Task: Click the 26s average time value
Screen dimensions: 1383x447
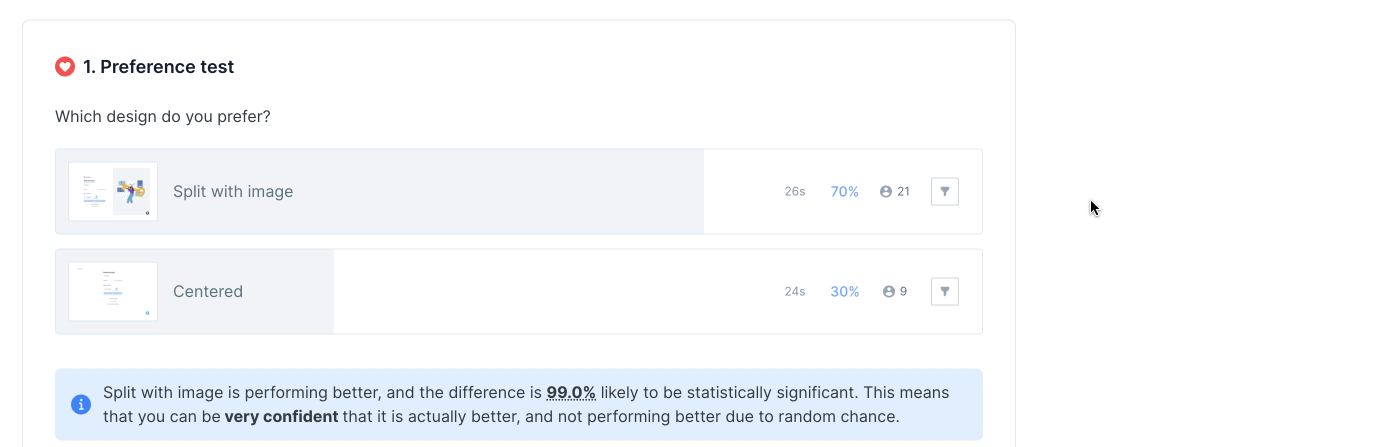Action: [x=795, y=191]
